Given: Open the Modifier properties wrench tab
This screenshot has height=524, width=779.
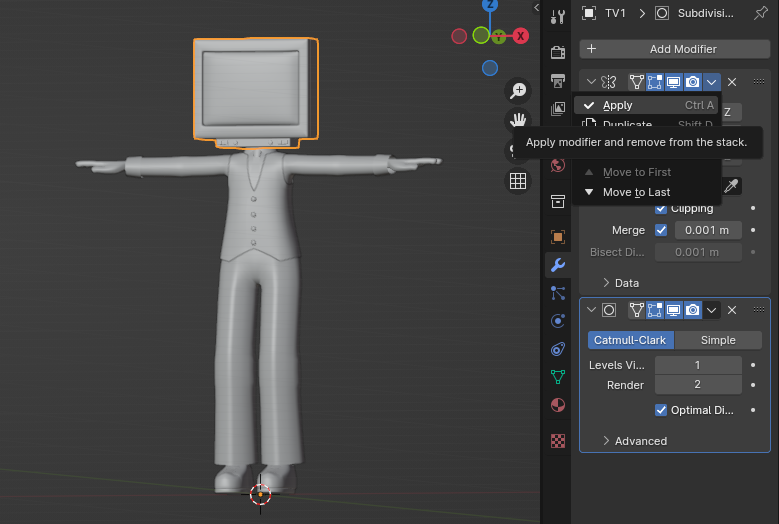Looking at the screenshot, I should 557,265.
